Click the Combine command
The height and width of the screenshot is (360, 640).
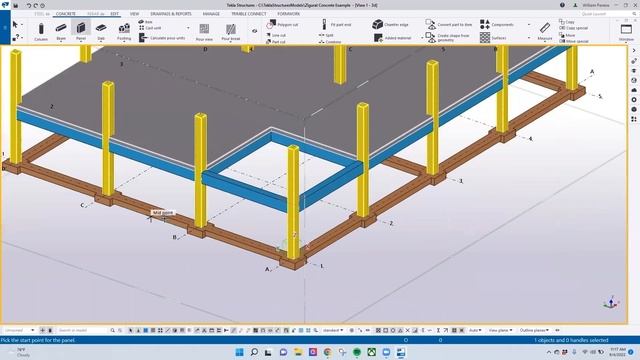330,42
